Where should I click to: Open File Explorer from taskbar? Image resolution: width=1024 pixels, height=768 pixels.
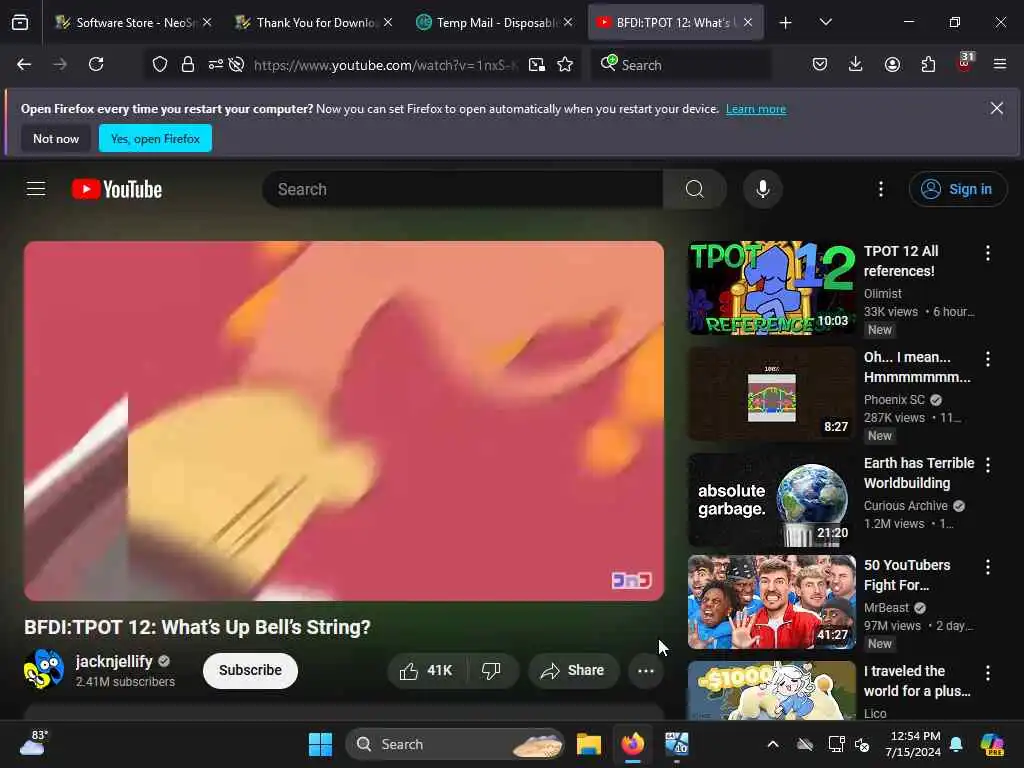[588, 744]
